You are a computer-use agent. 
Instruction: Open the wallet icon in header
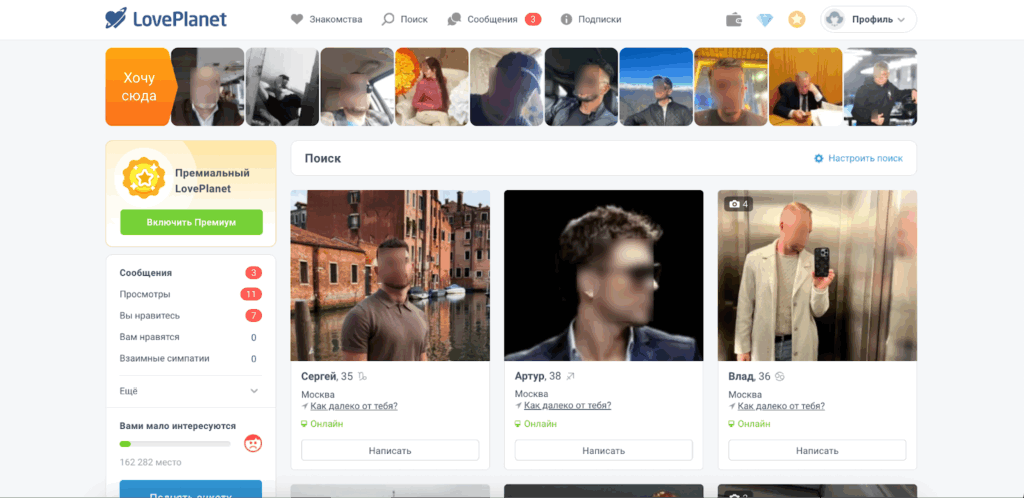[x=734, y=19]
